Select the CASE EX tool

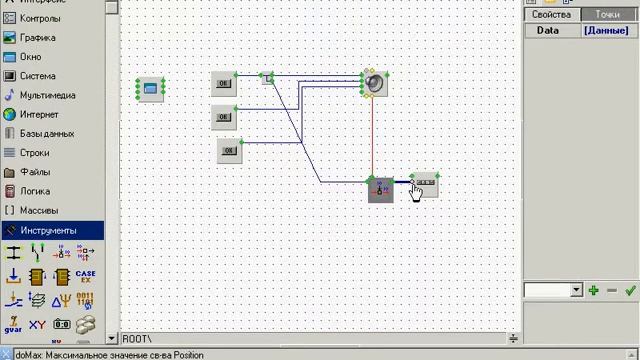85,277
